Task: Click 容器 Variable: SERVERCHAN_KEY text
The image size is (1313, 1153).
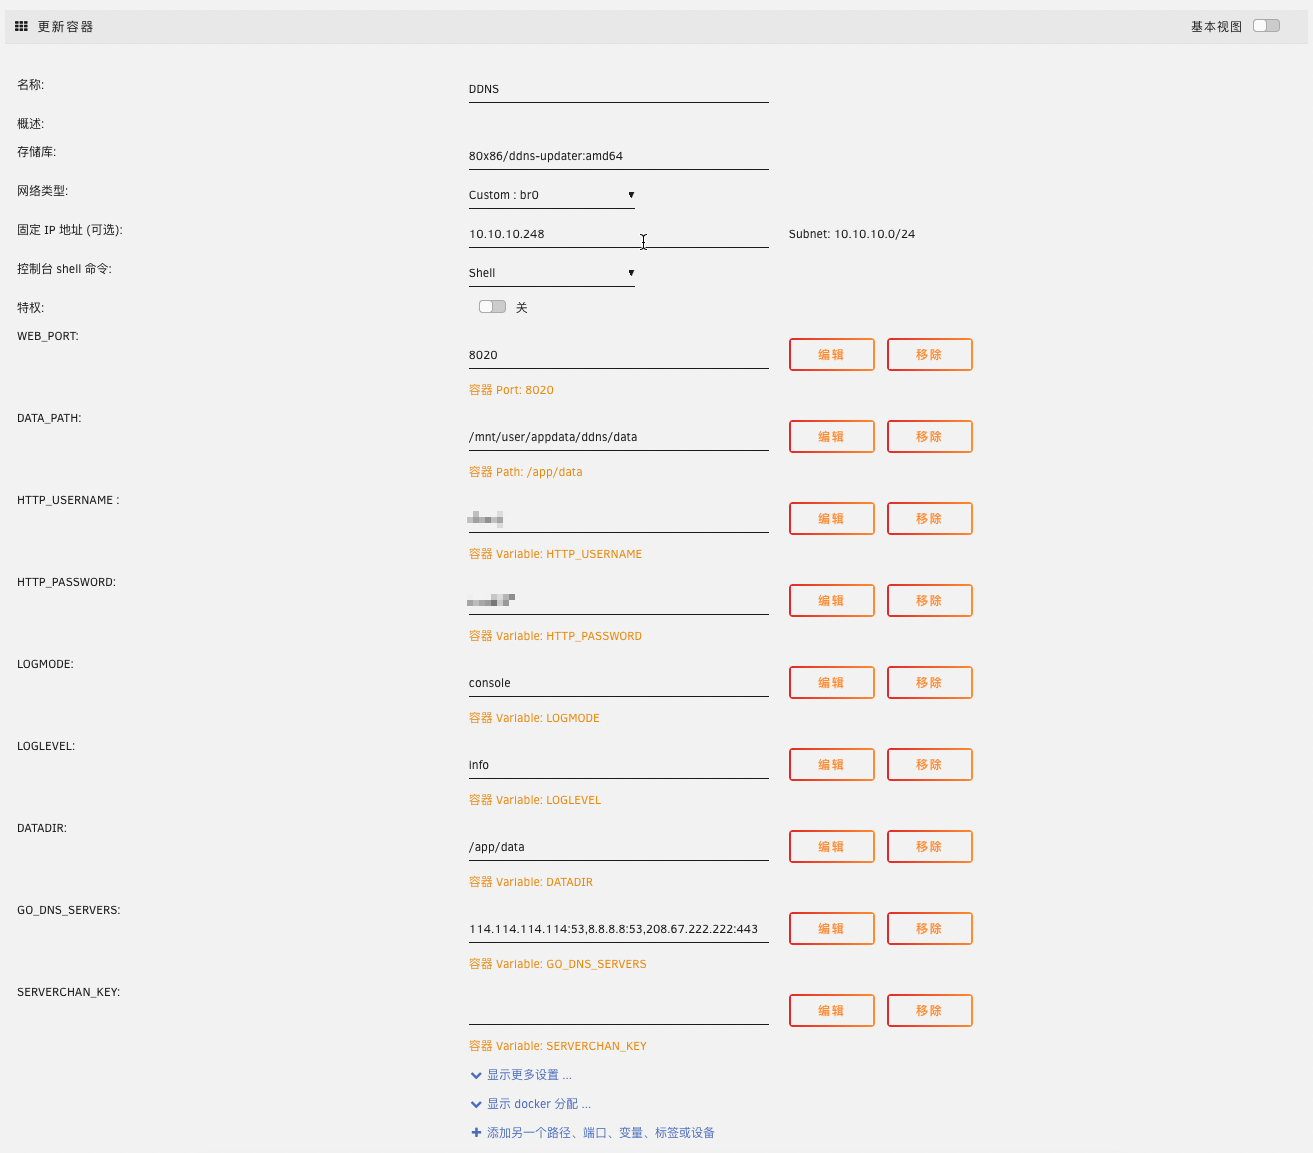Action: (558, 1046)
